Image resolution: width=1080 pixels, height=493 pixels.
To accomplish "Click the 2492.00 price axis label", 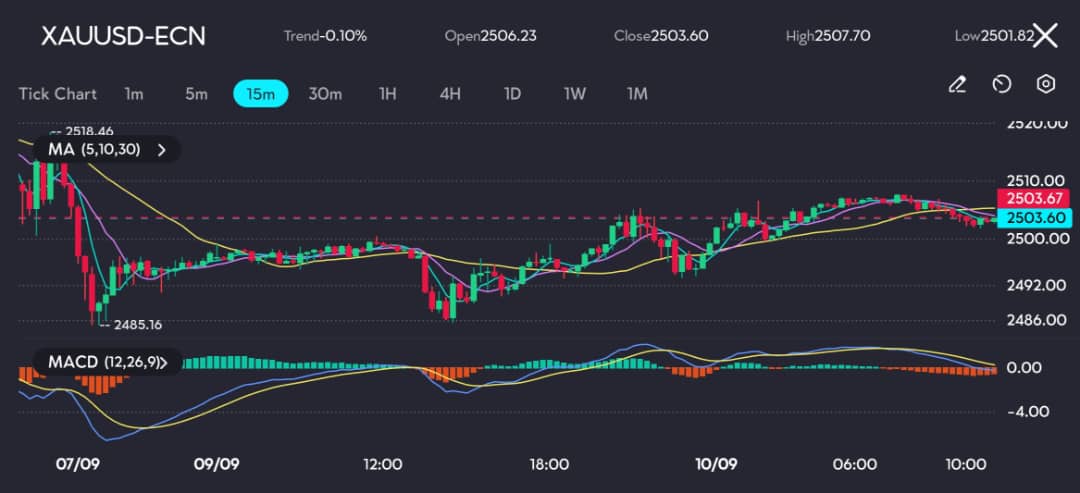I will [1037, 285].
